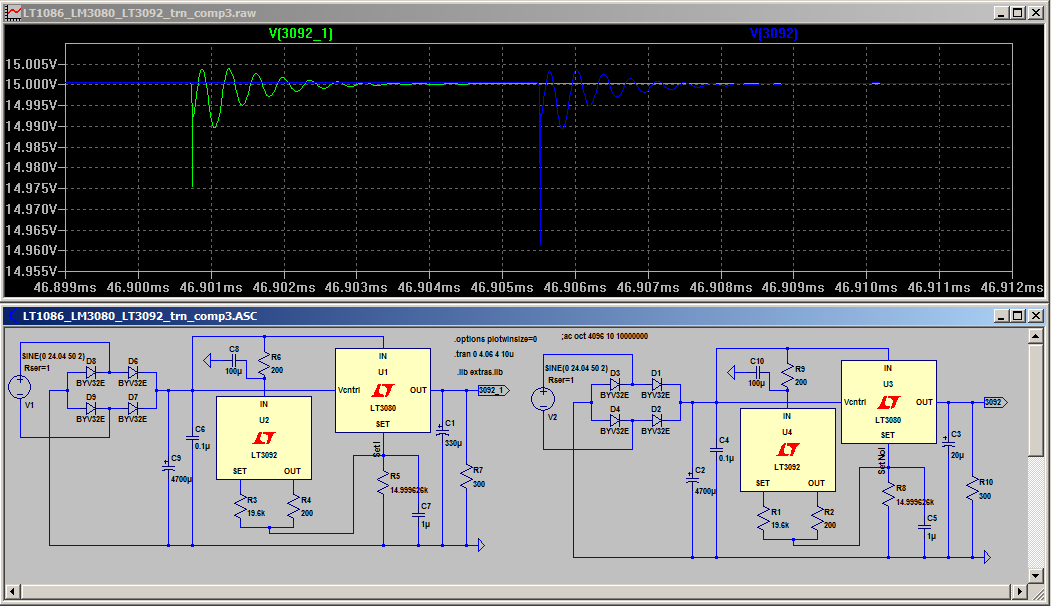Click the ".options plotwinsize=0" directive text
Screen dimensions: 1051x606
(495, 339)
